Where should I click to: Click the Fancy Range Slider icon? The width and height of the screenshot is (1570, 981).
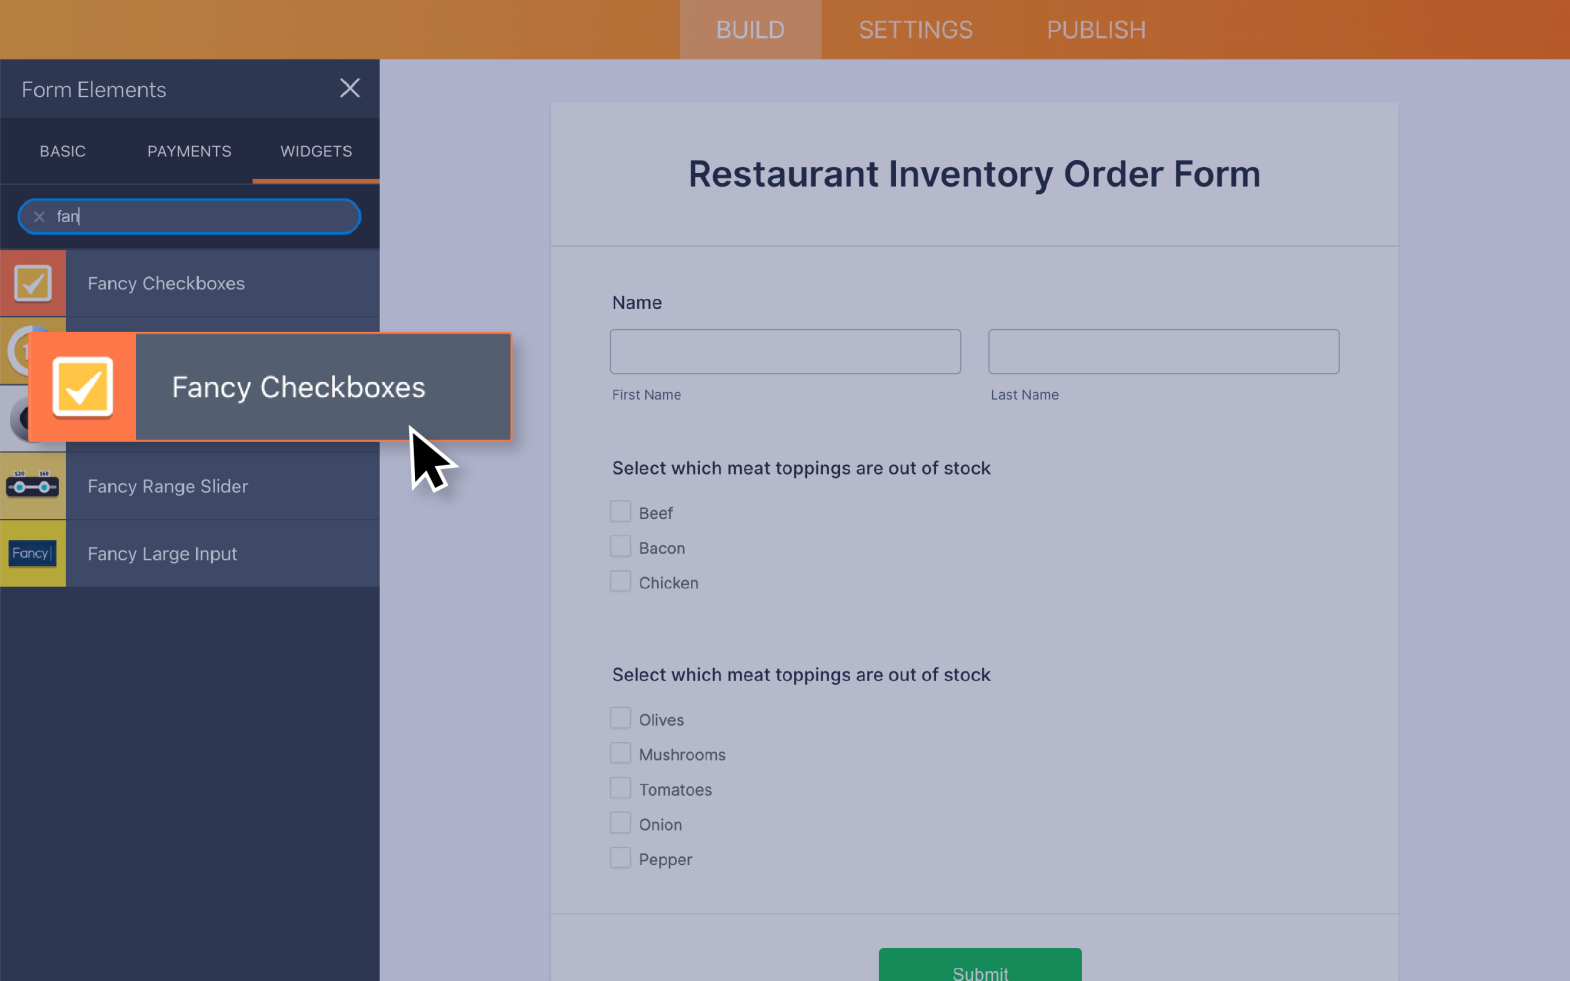[33, 486]
